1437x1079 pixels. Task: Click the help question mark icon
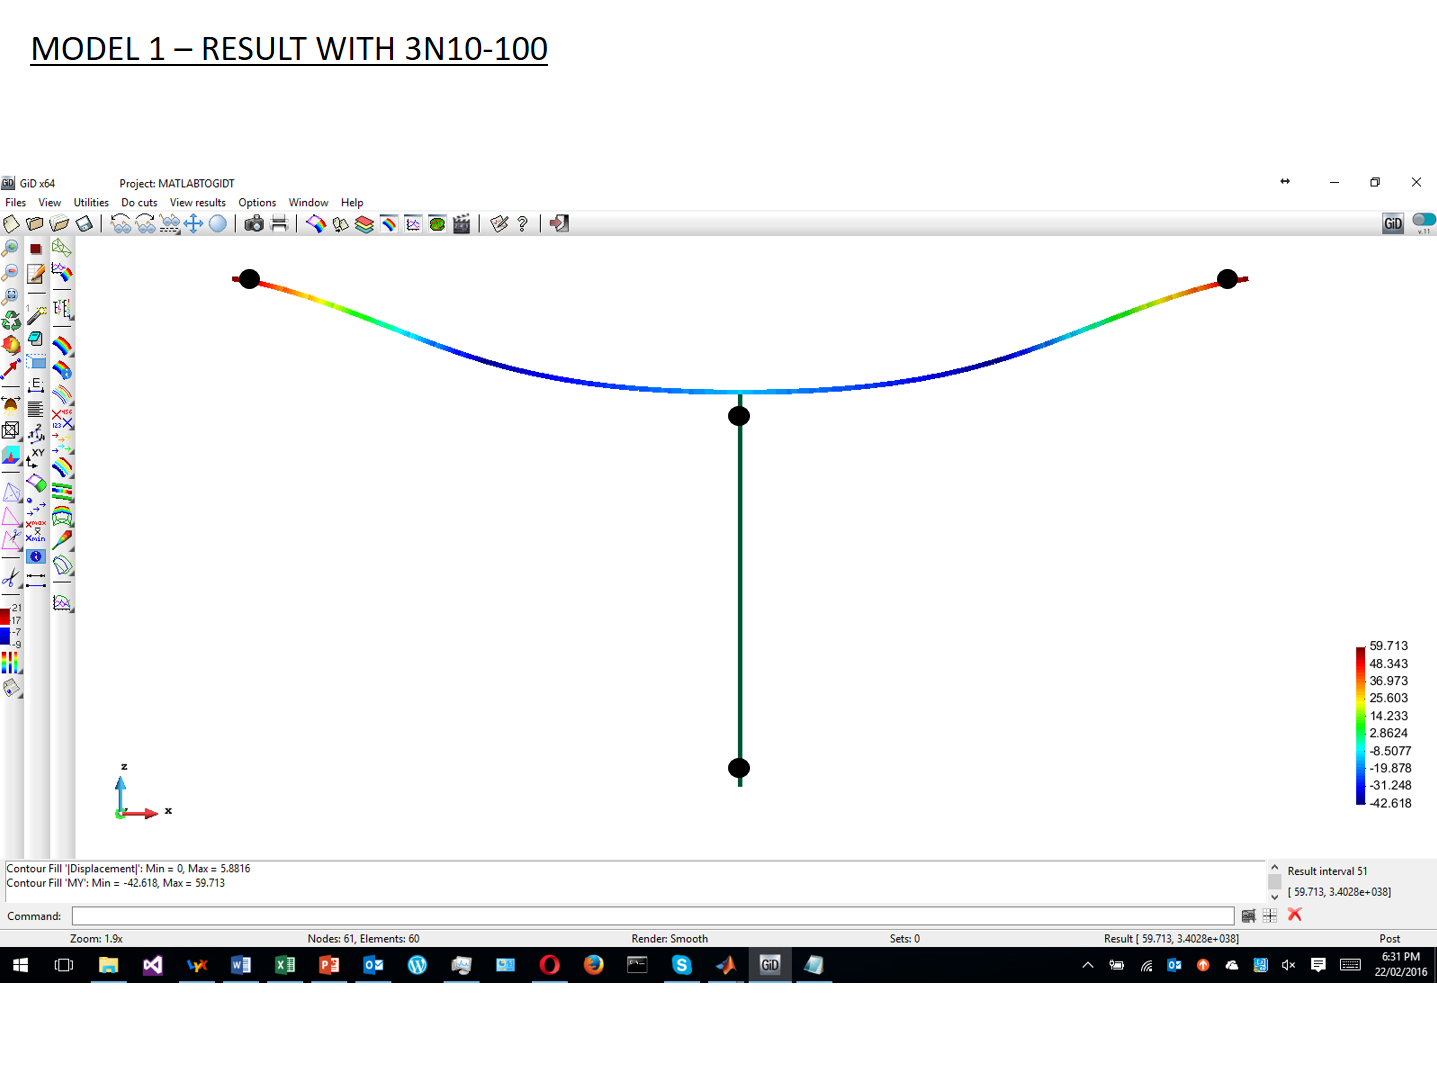[x=523, y=224]
